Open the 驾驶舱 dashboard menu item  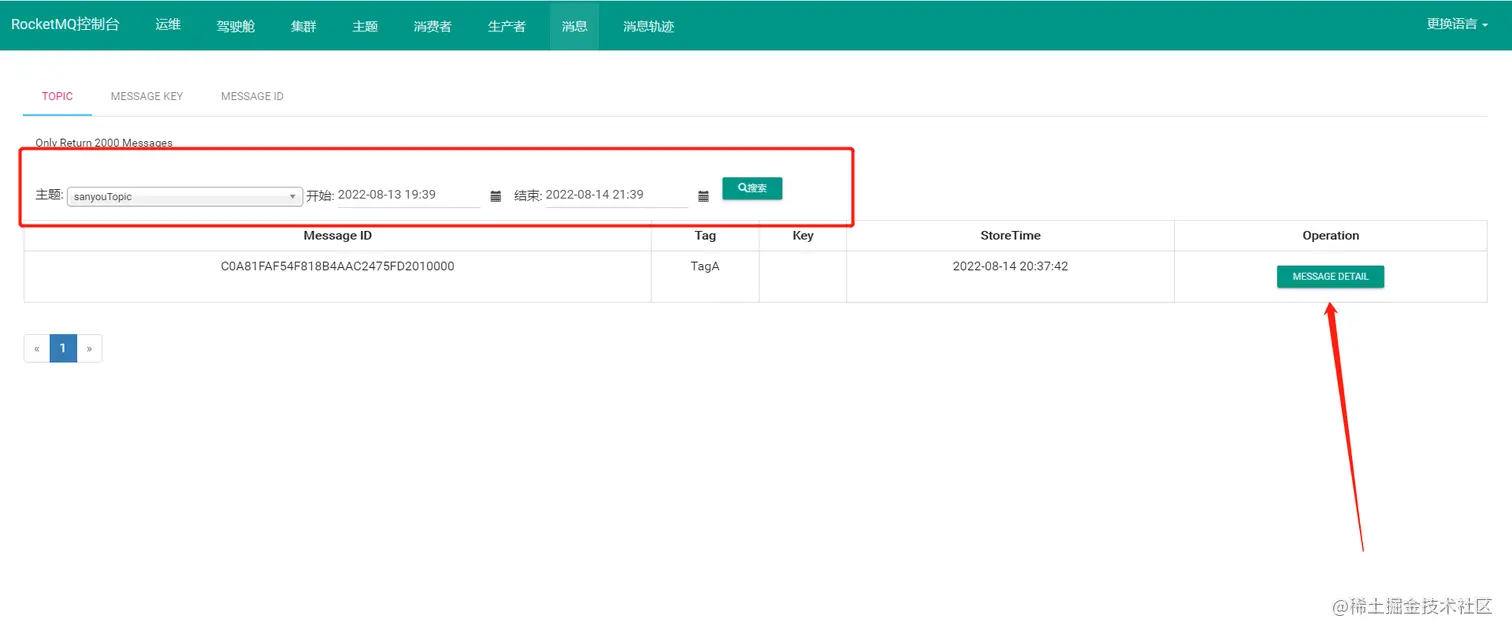(x=236, y=26)
